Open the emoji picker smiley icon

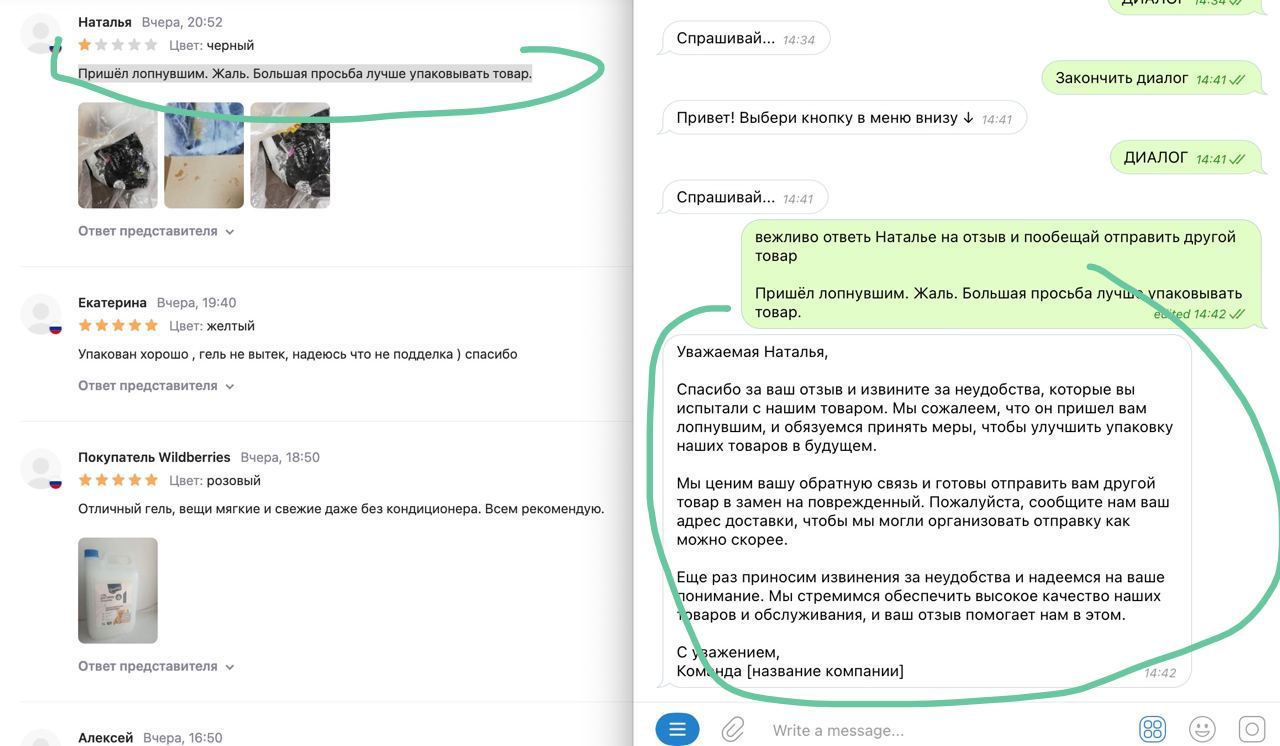coord(1202,729)
